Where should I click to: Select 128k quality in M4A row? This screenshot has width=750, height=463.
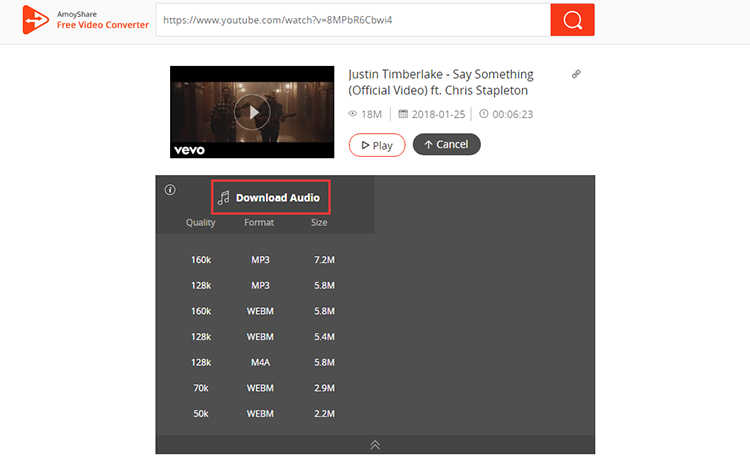tap(201, 362)
